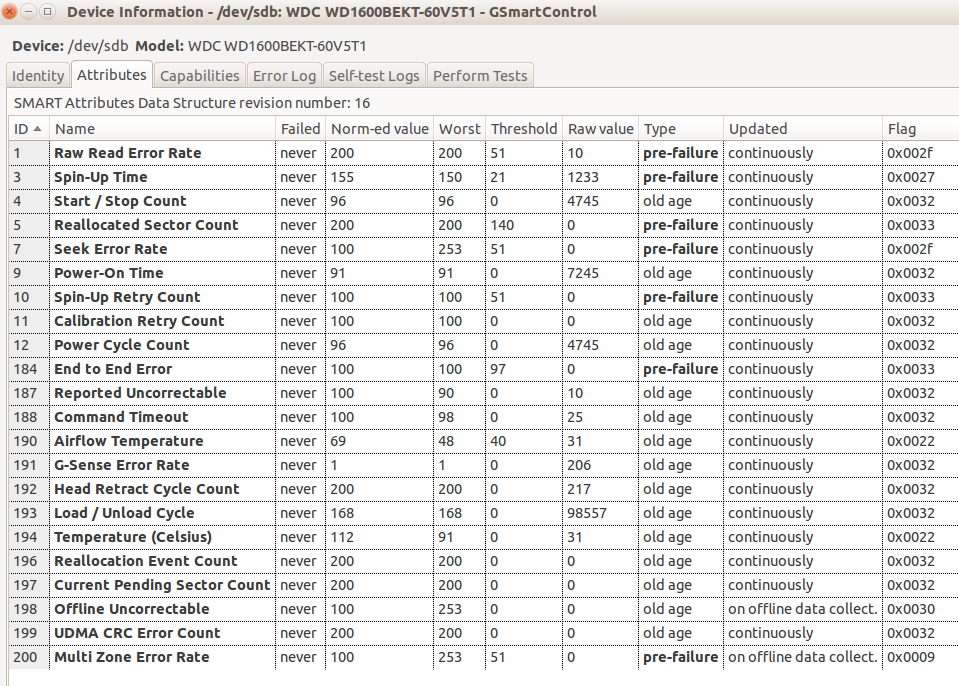Select the Start / Stop Count row

tap(483, 201)
